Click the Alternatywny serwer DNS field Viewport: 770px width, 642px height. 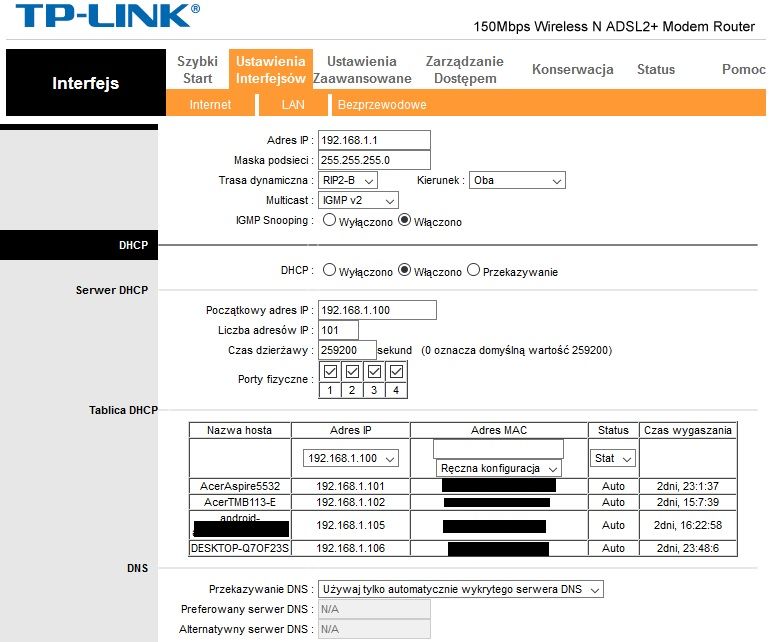[374, 629]
